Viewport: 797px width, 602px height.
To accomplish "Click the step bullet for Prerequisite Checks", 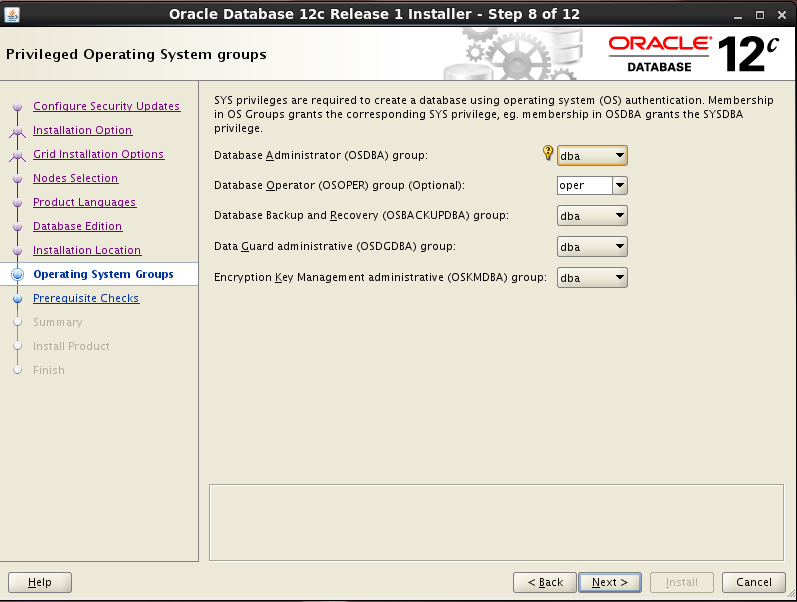I will (x=18, y=298).
